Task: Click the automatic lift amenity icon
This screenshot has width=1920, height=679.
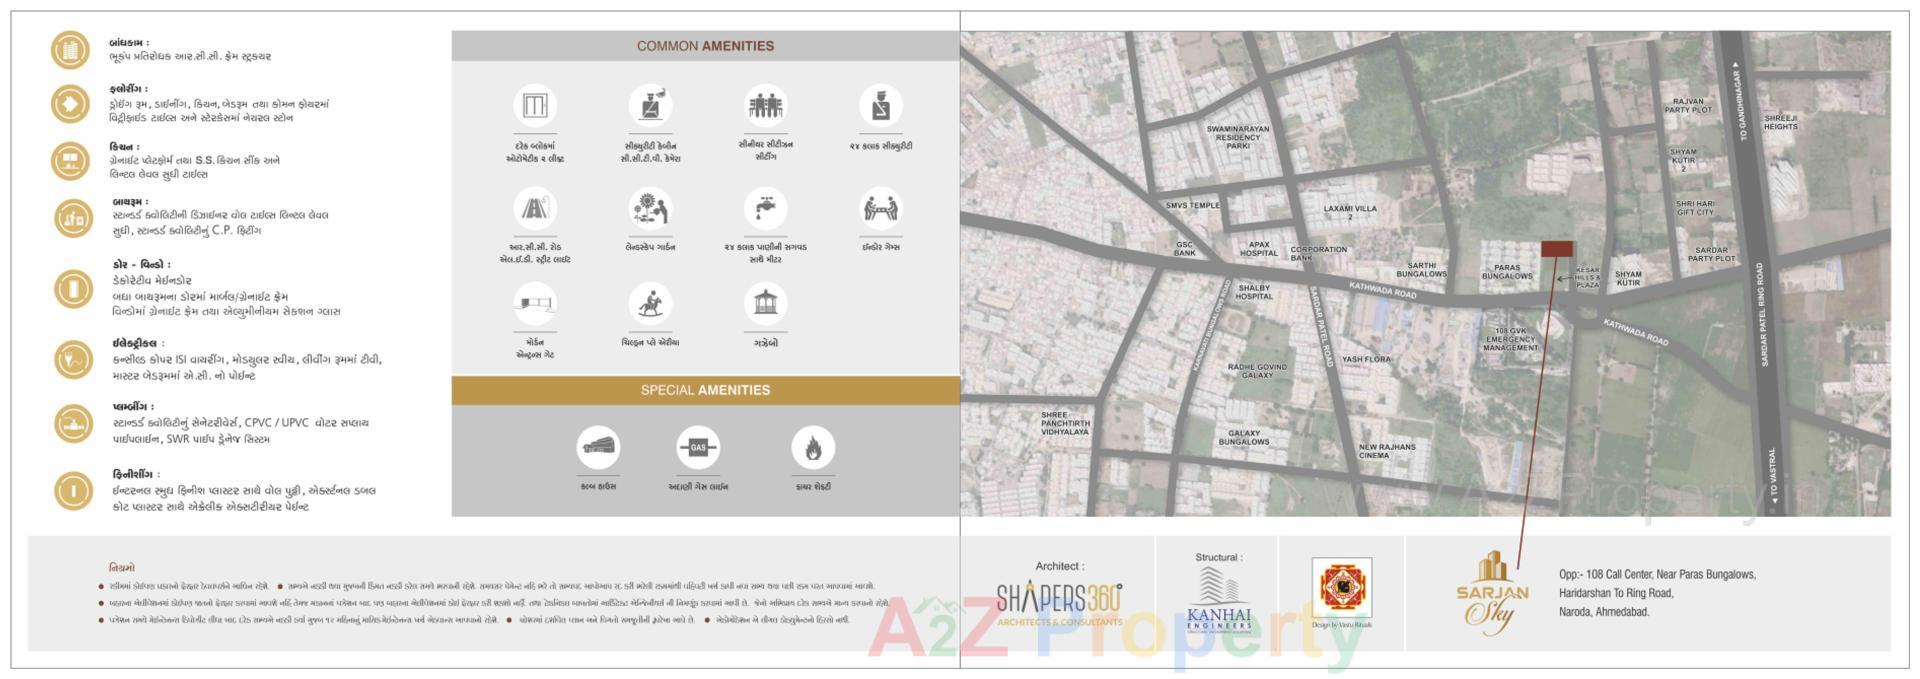Action: point(535,106)
